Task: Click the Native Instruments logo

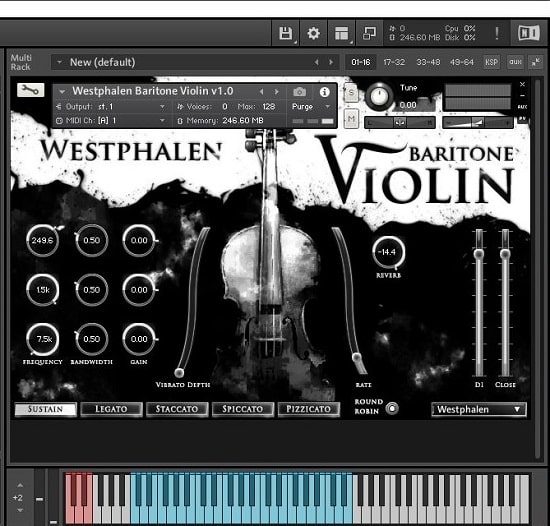Action: pyautogui.click(x=529, y=33)
